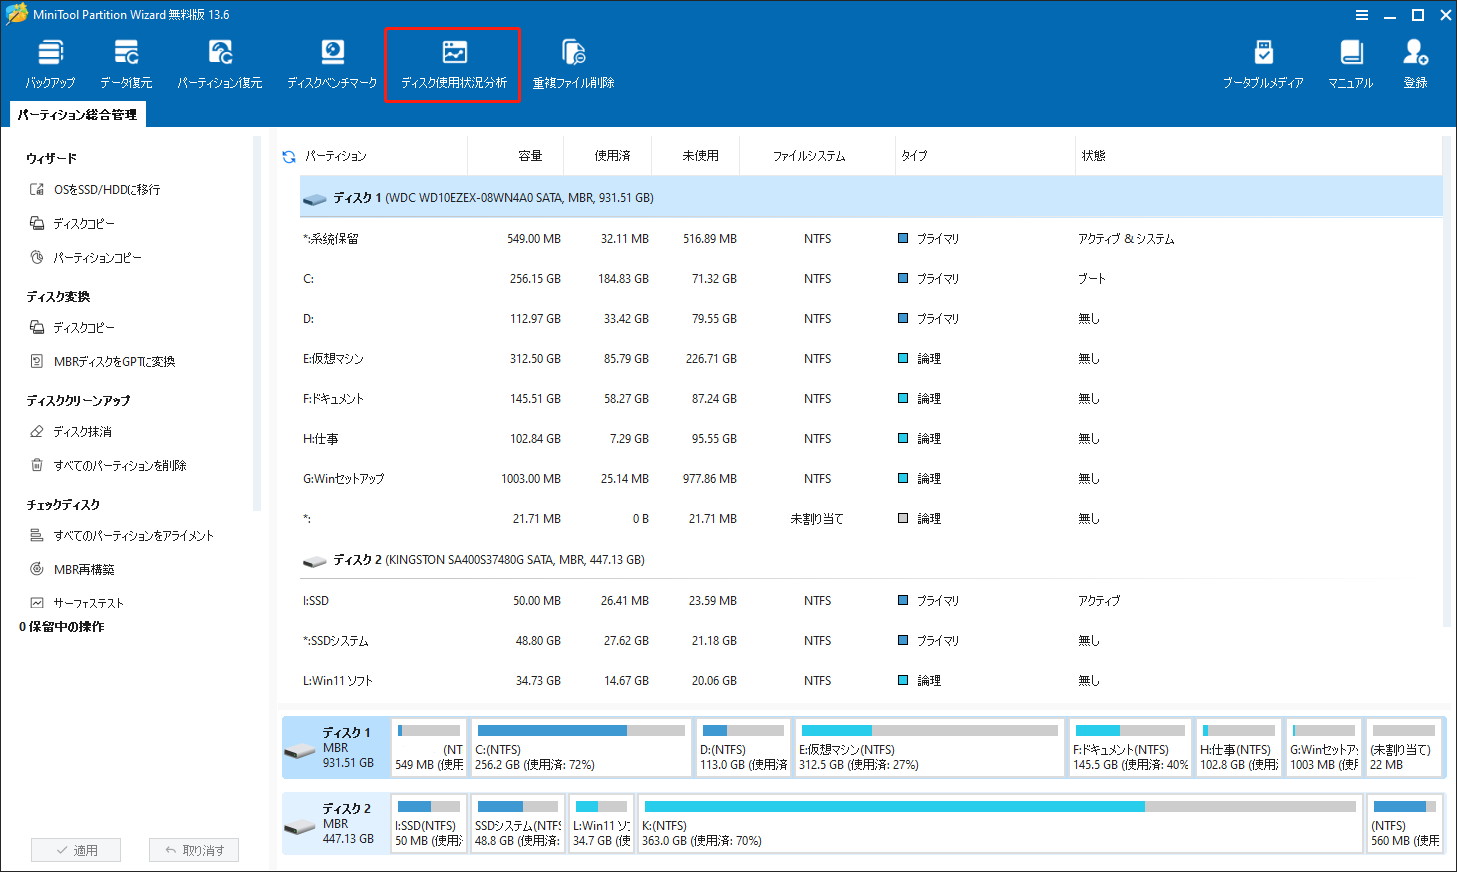1457x872 pixels.
Task: Run サーフェステスト (Surface Test)
Action: (77, 603)
